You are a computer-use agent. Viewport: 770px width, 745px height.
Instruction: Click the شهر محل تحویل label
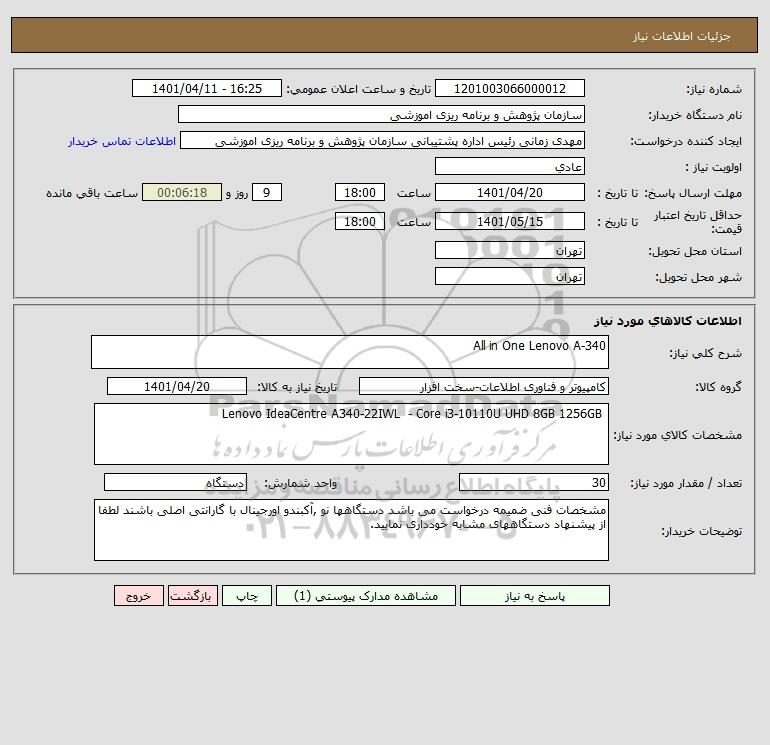click(699, 277)
